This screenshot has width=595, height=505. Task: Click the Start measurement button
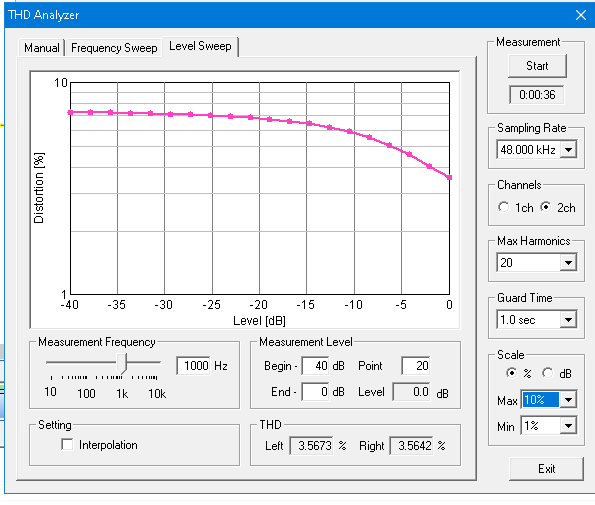[x=537, y=66]
